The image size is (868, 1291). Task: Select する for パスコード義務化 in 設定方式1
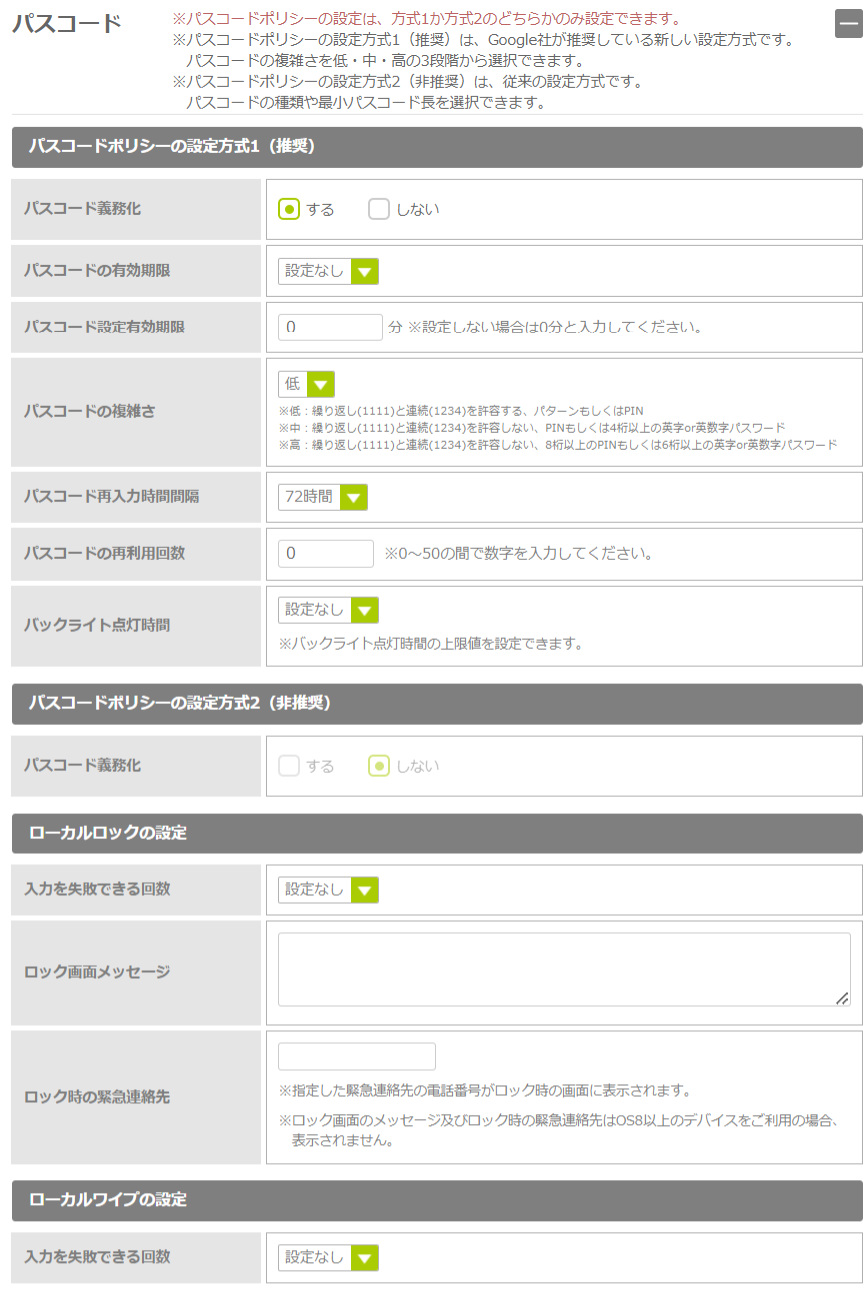click(x=288, y=209)
